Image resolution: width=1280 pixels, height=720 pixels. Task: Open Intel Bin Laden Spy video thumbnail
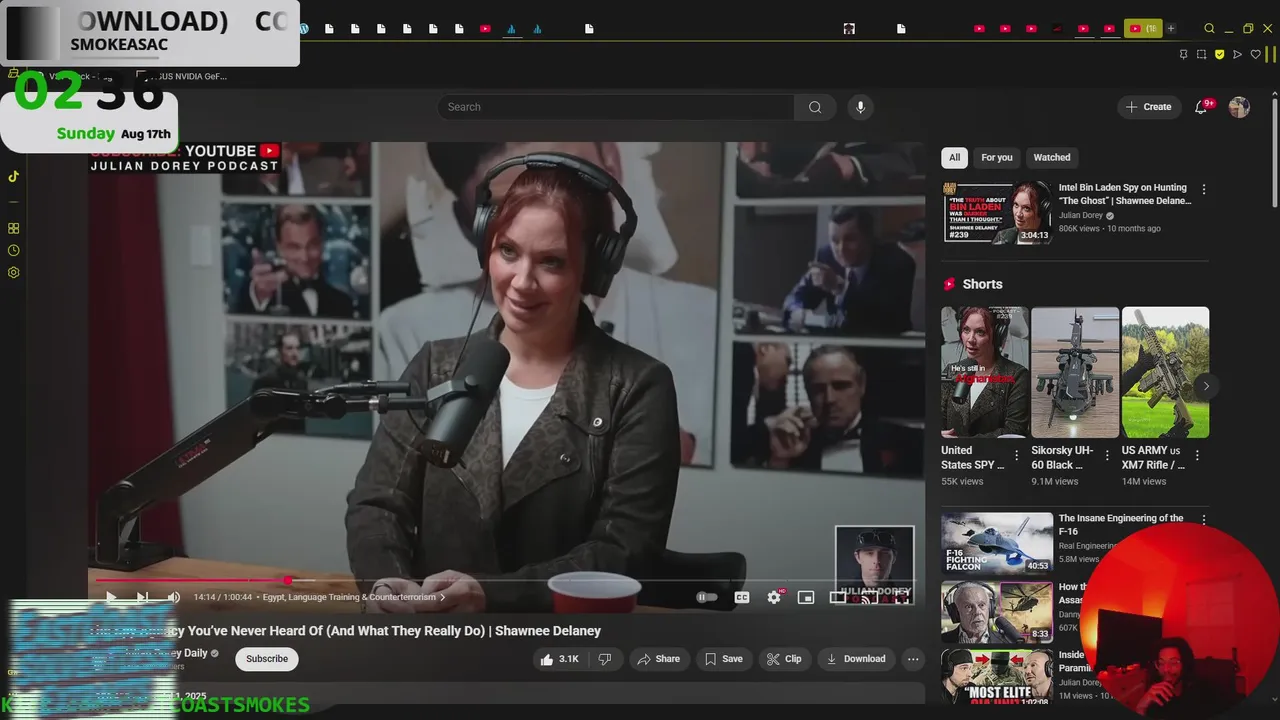(x=997, y=212)
